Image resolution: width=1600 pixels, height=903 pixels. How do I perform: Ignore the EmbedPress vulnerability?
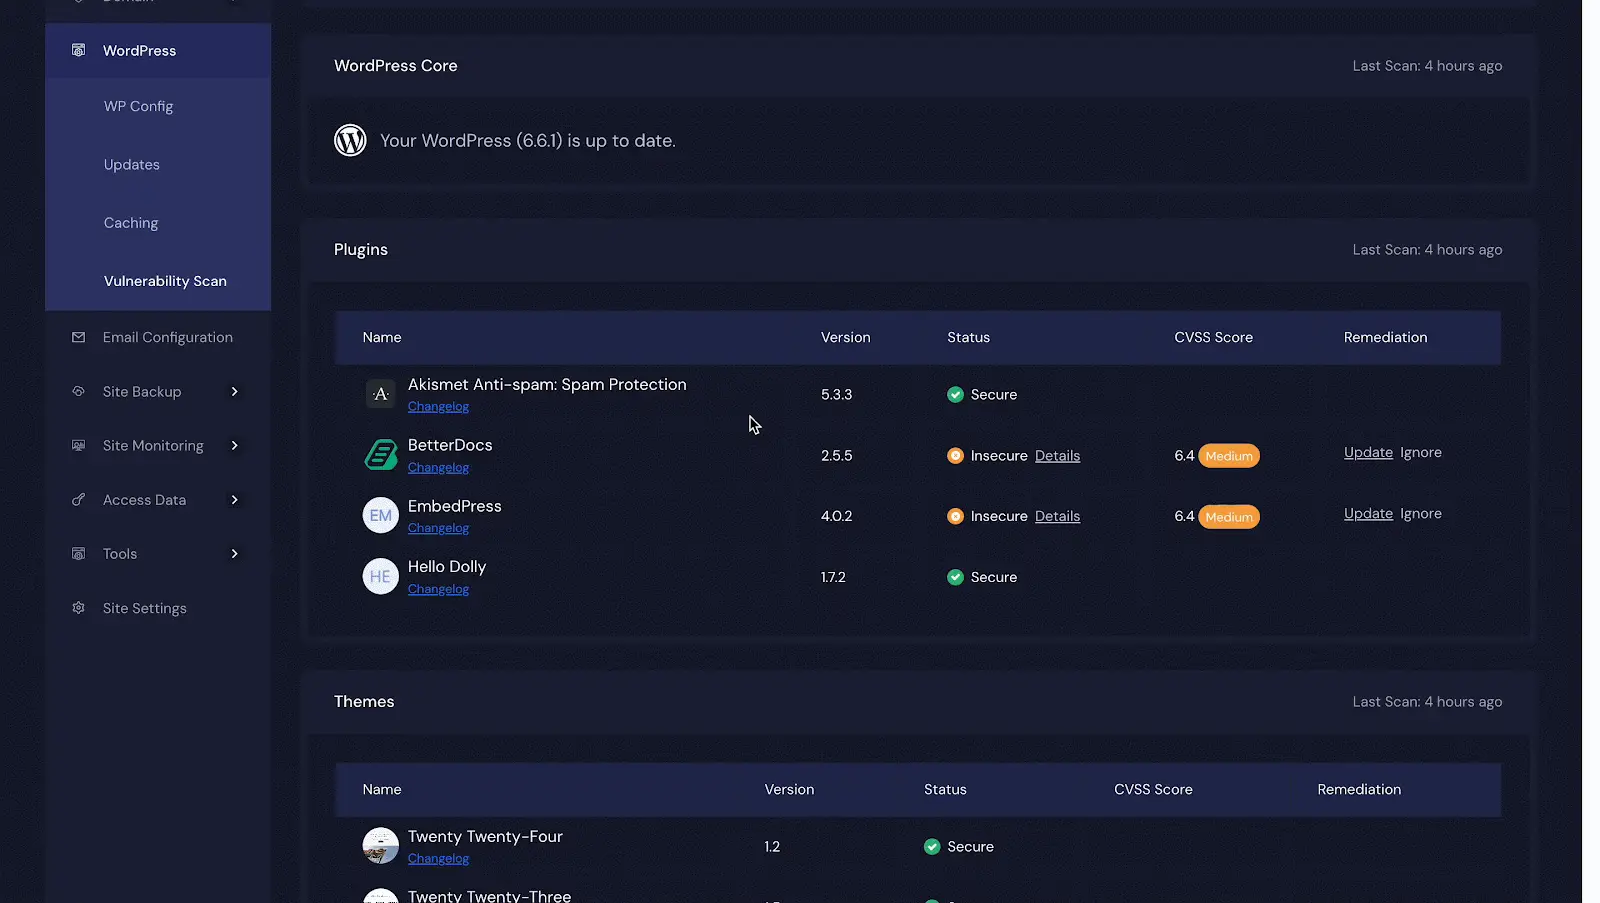coord(1421,513)
